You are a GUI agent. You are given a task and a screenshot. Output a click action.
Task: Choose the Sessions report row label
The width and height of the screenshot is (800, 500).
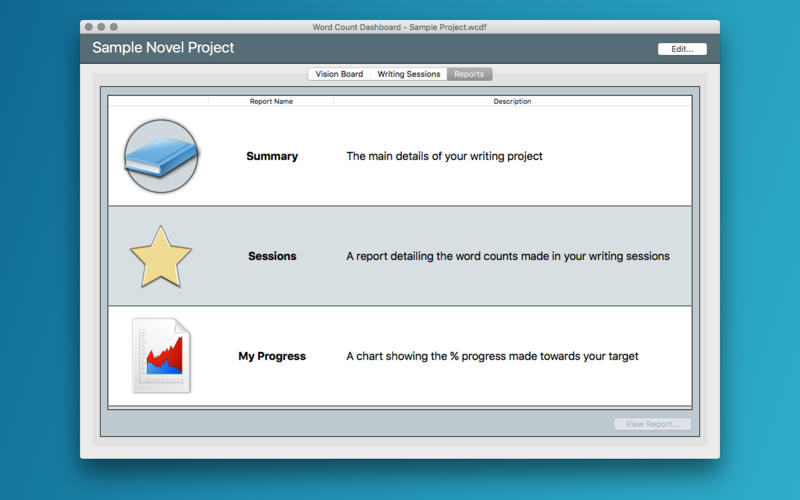(272, 256)
